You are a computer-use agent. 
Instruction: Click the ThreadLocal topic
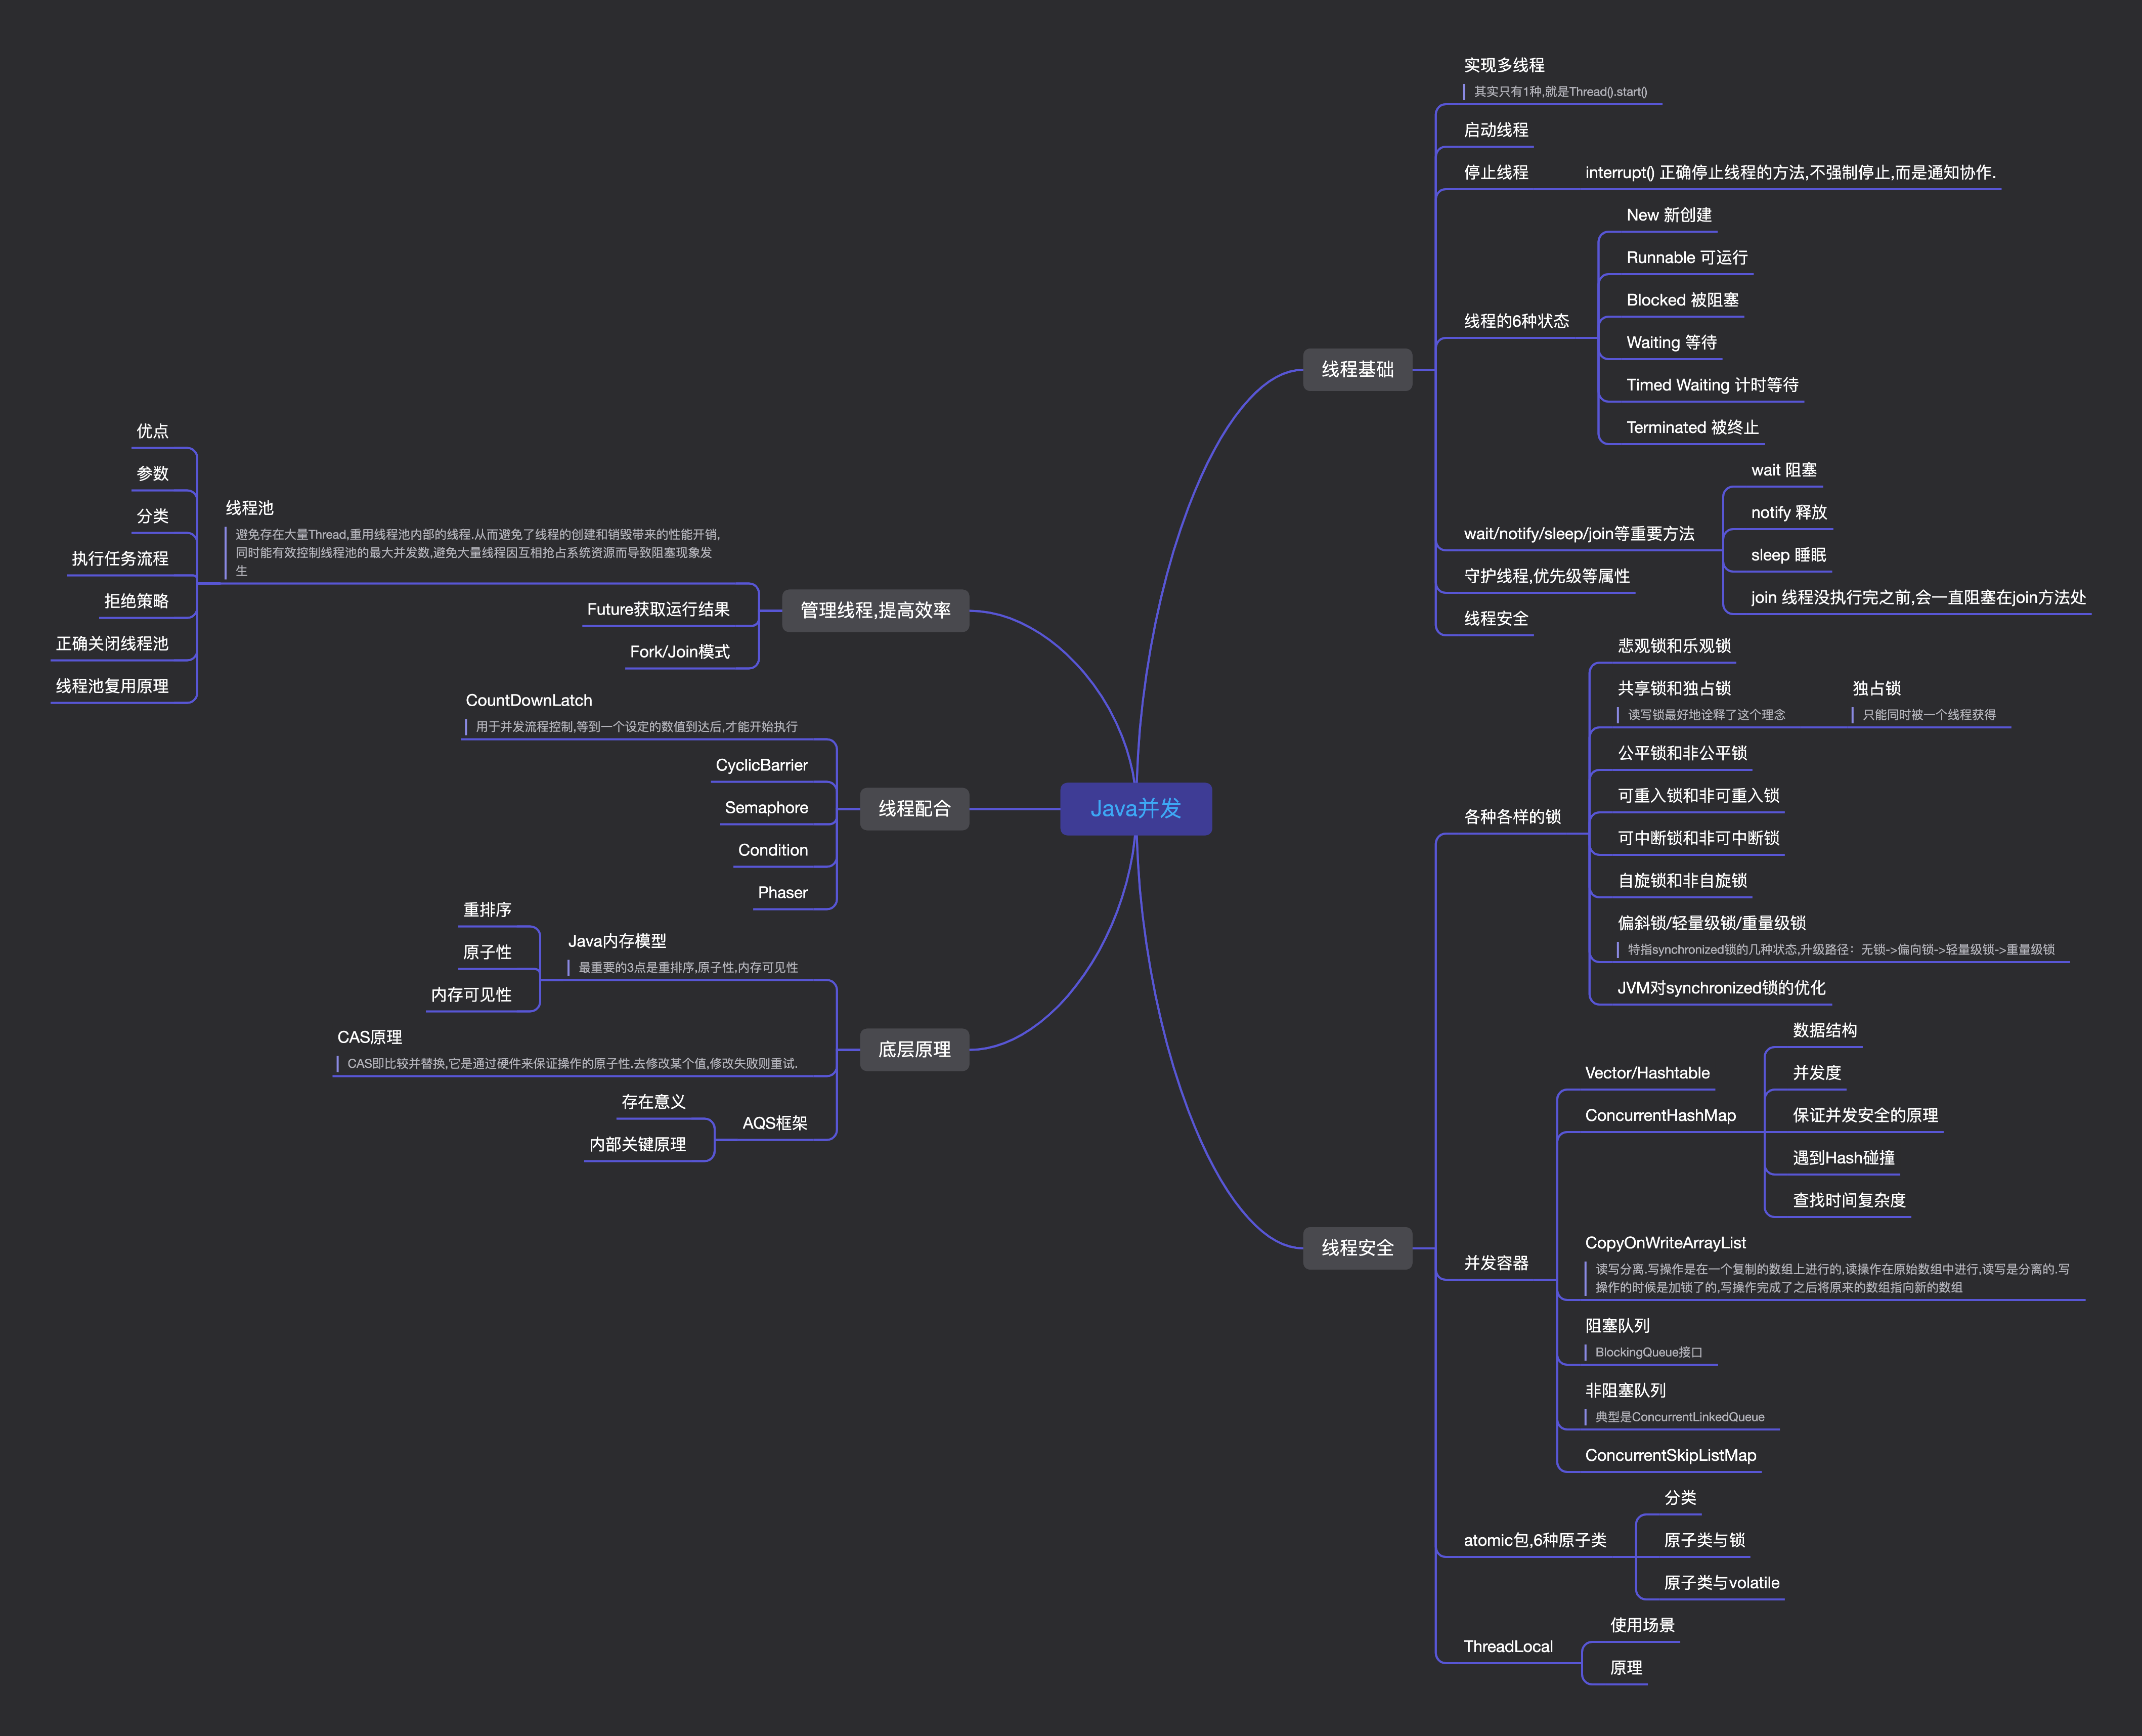[1507, 1646]
